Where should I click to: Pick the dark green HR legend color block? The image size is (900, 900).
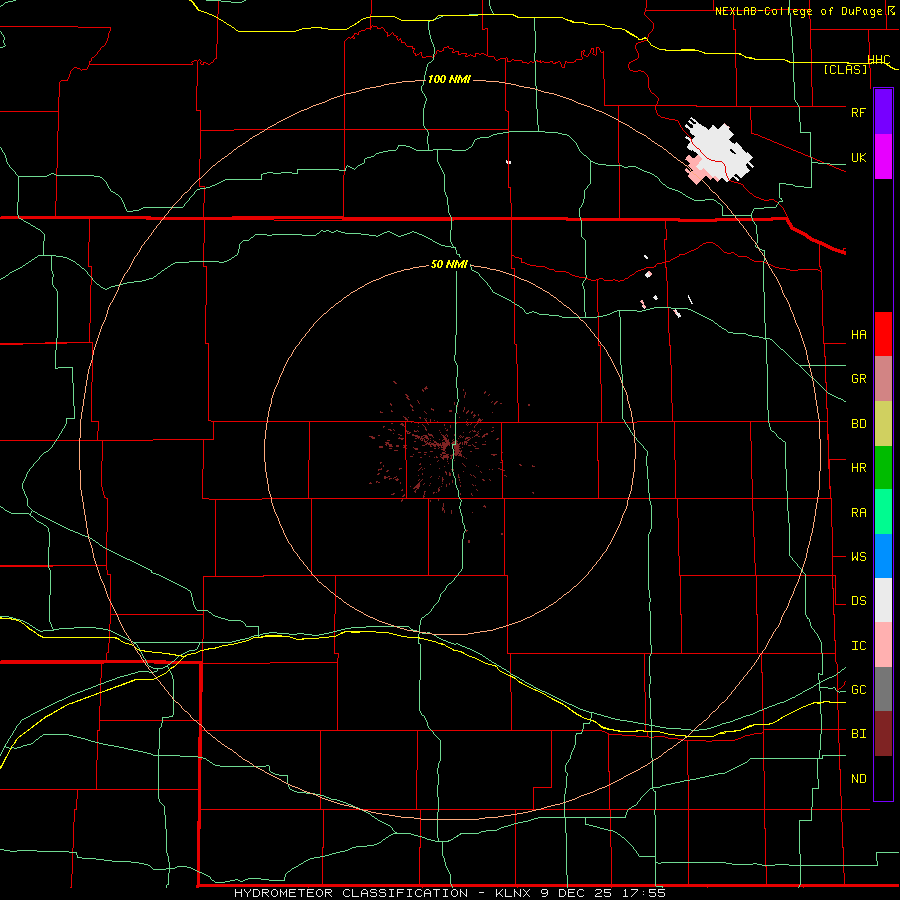[883, 468]
